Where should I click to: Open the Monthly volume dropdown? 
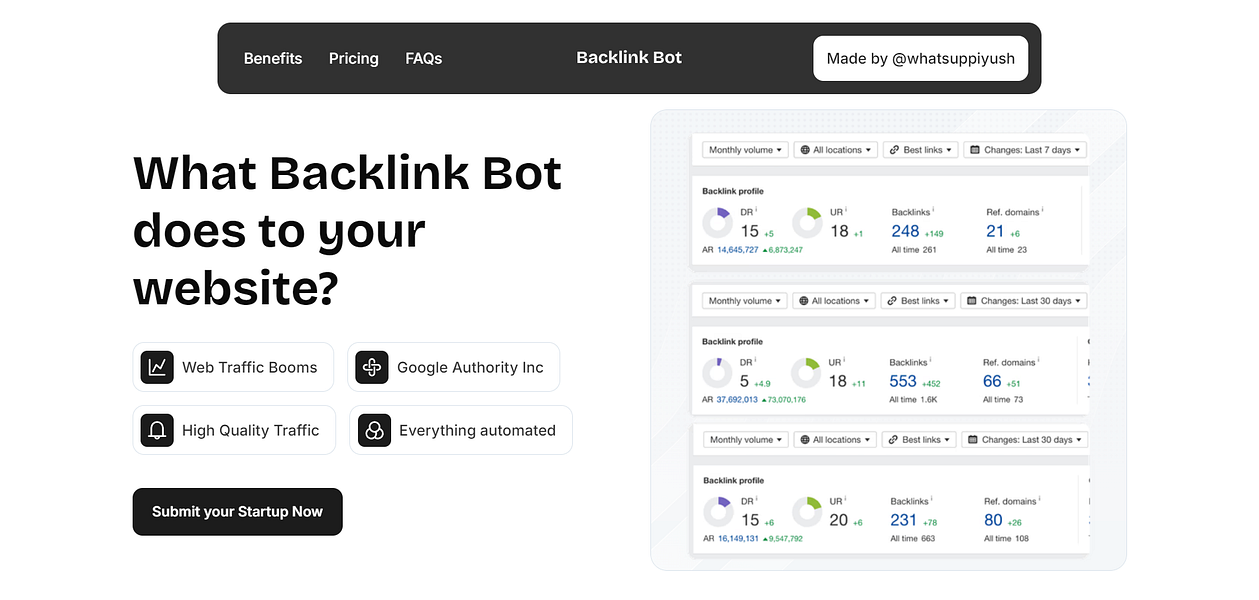point(744,149)
